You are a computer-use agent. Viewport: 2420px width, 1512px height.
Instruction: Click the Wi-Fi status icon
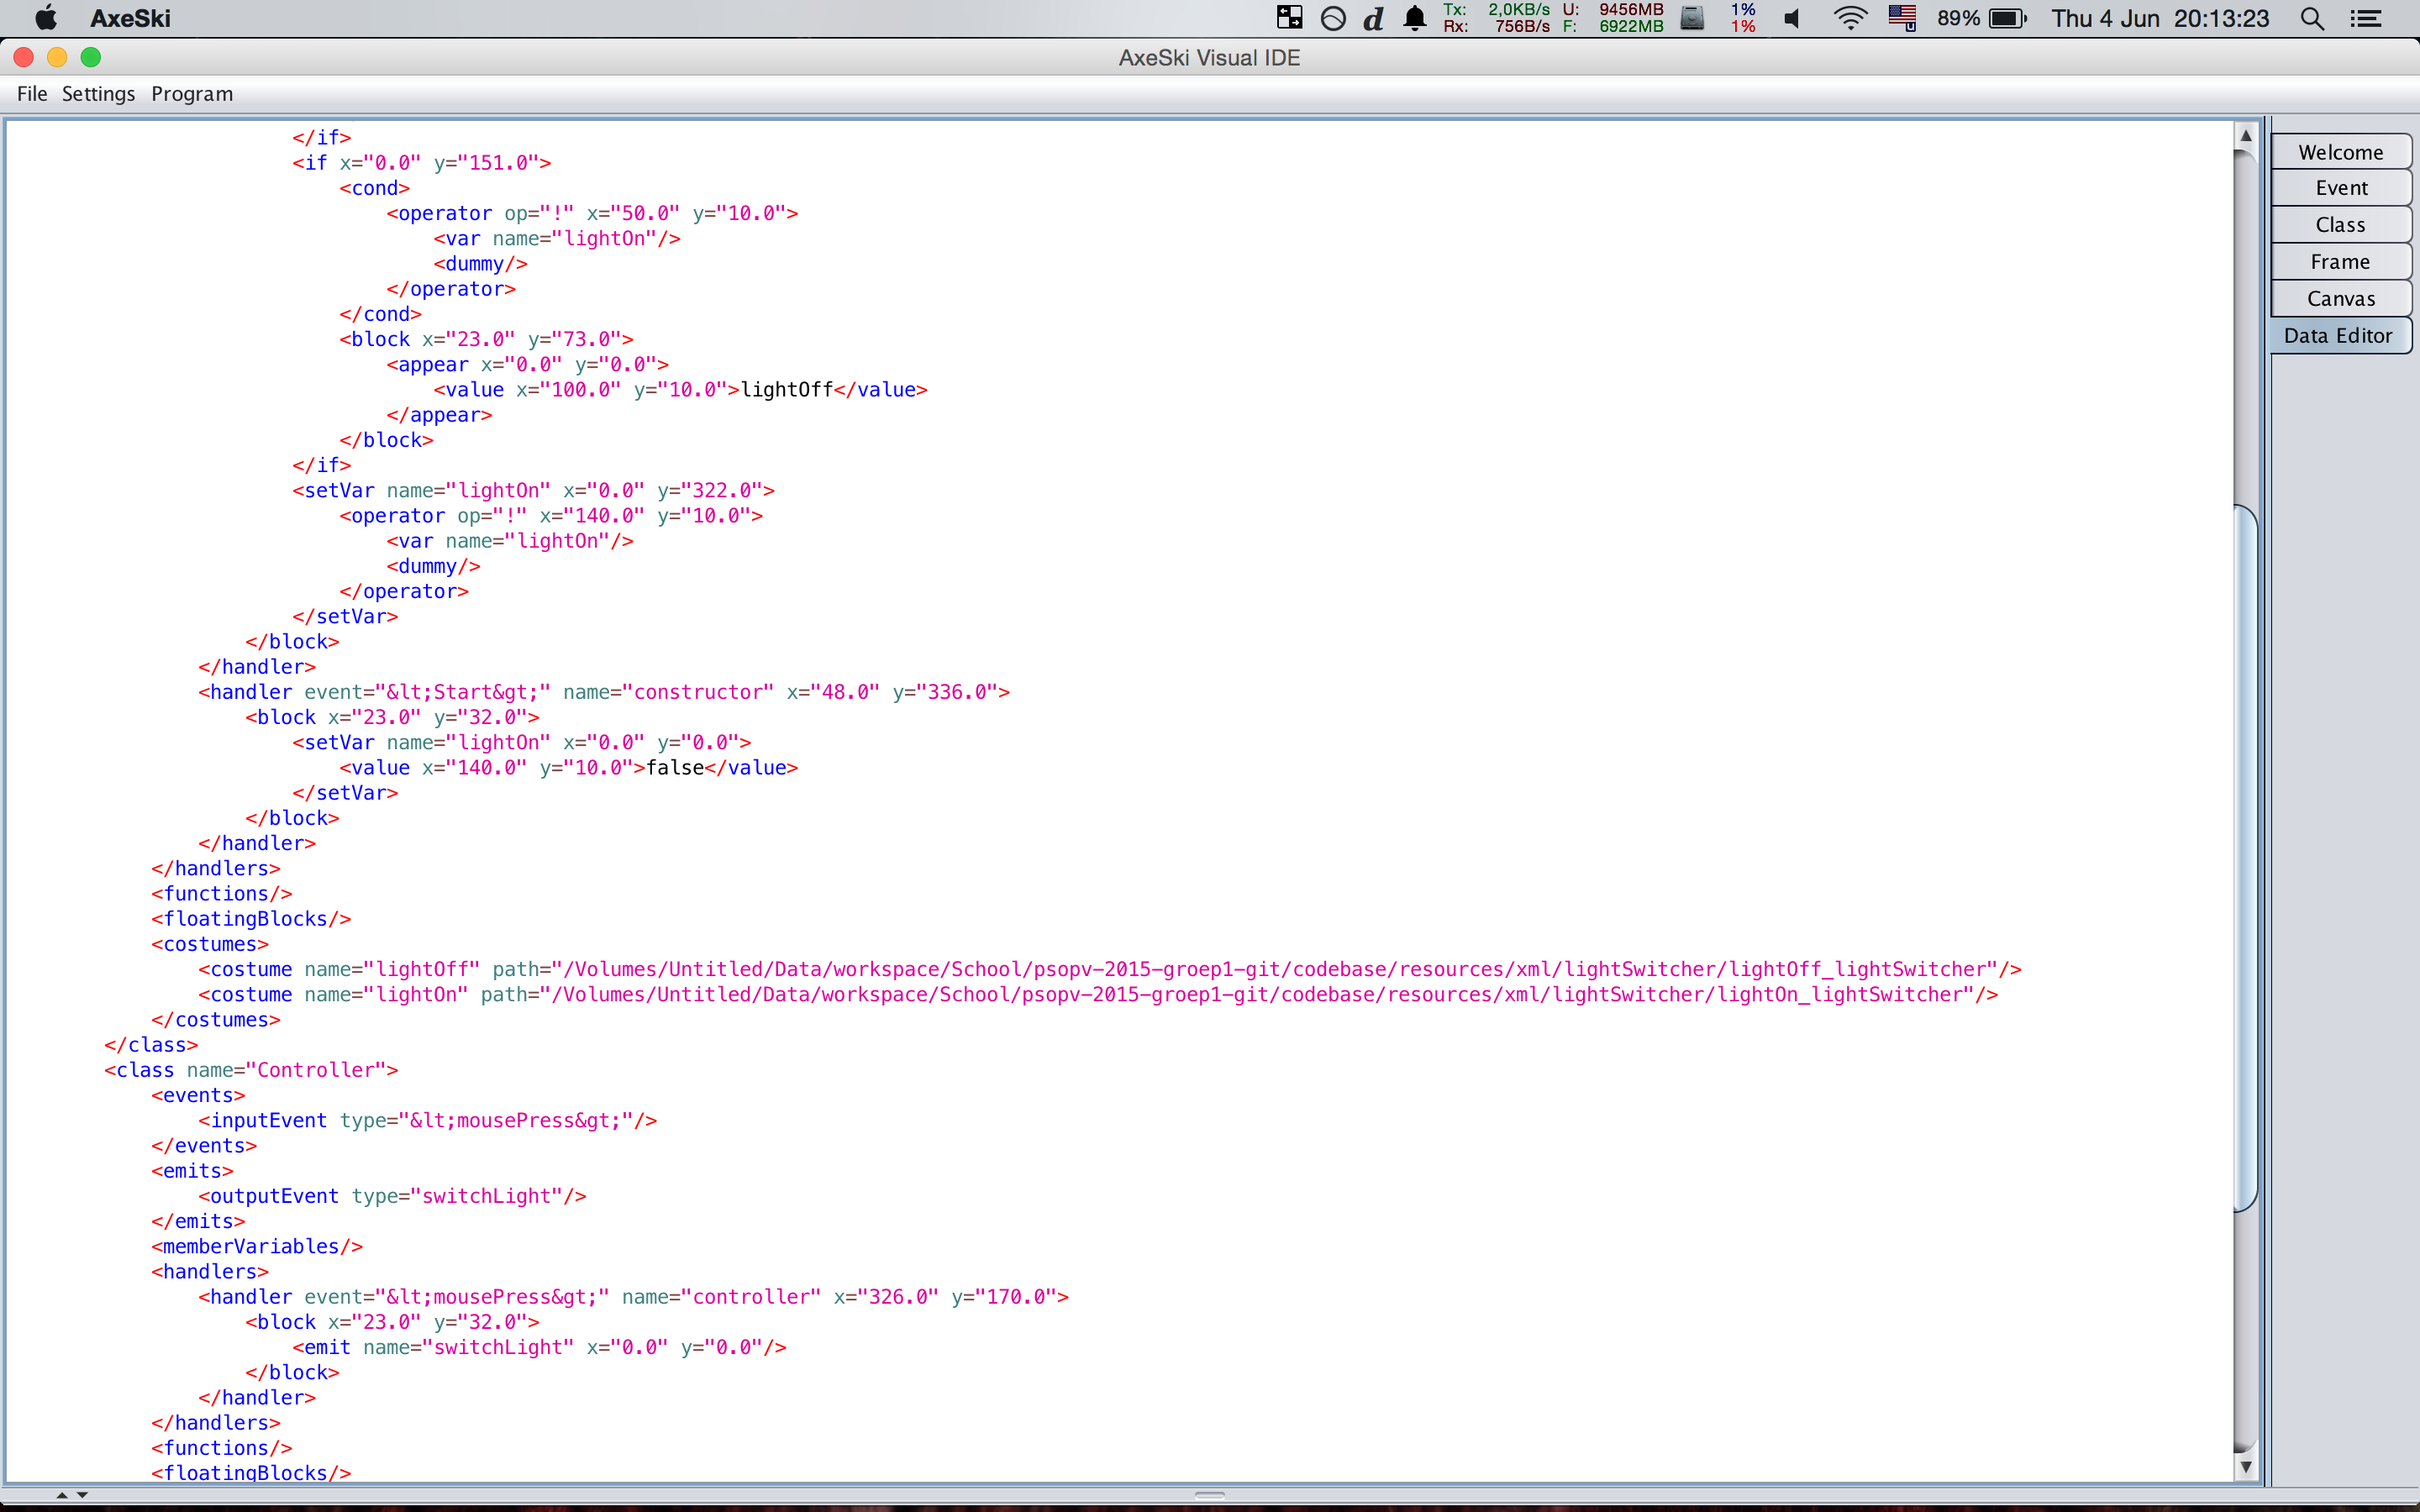(1850, 19)
